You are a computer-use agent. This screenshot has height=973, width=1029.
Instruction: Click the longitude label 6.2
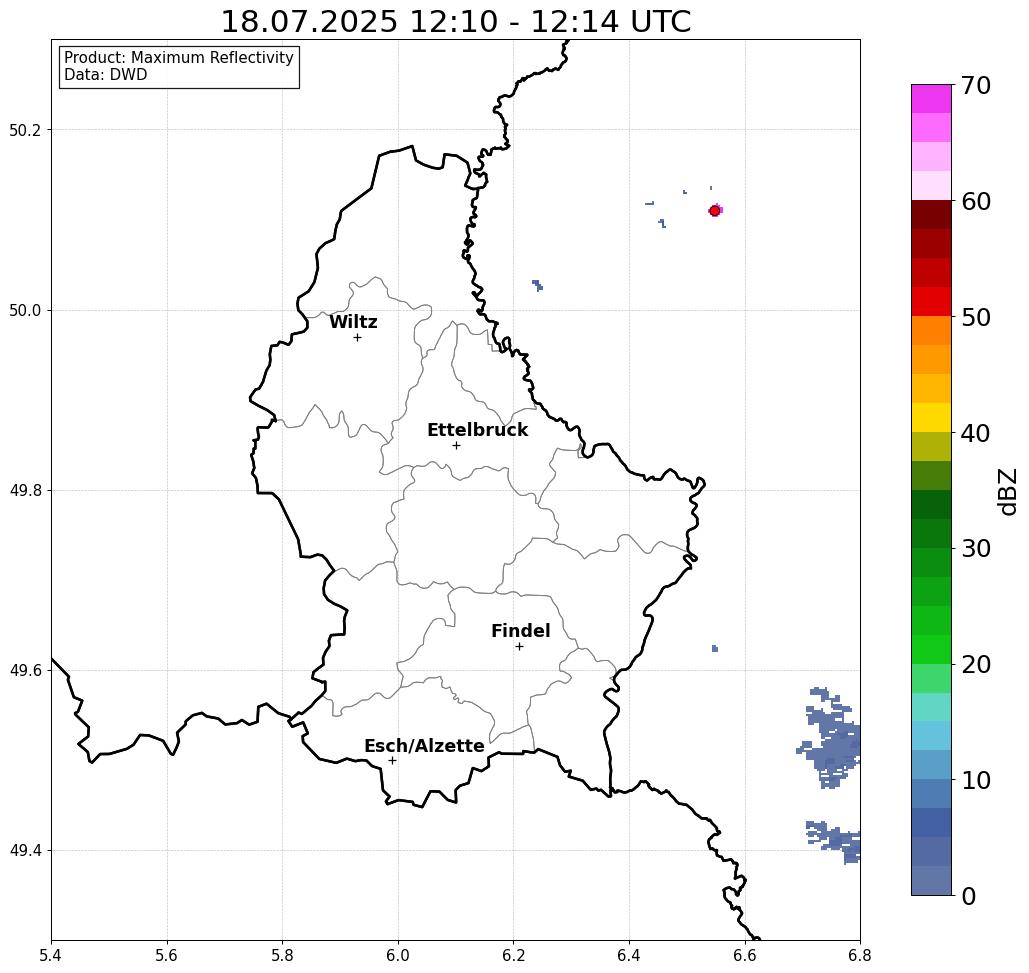coord(513,955)
